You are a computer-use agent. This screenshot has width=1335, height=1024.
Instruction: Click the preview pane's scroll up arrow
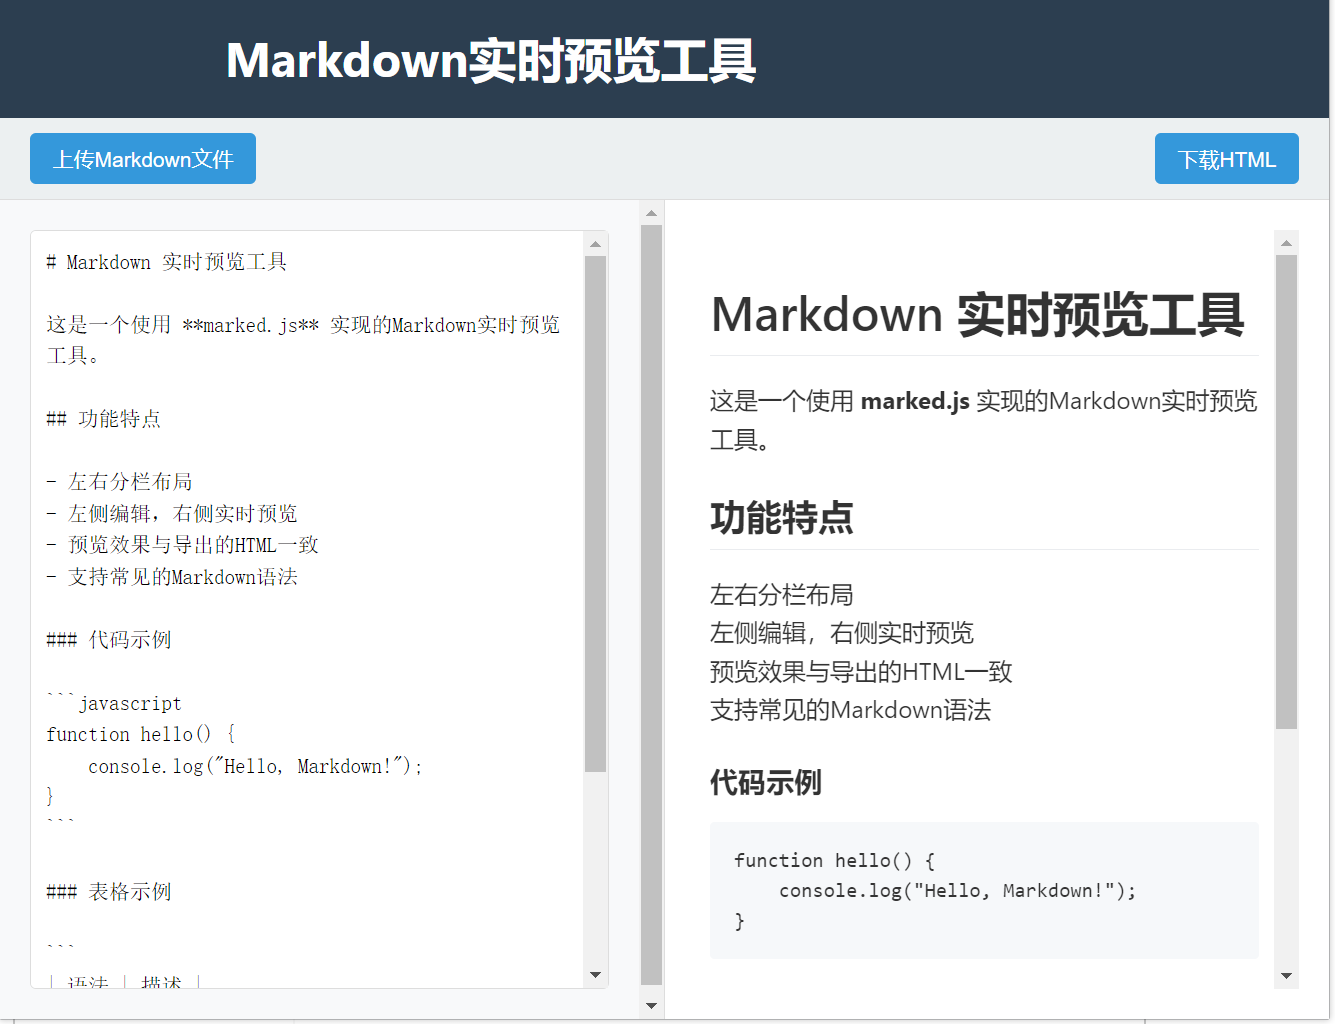coord(1286,243)
